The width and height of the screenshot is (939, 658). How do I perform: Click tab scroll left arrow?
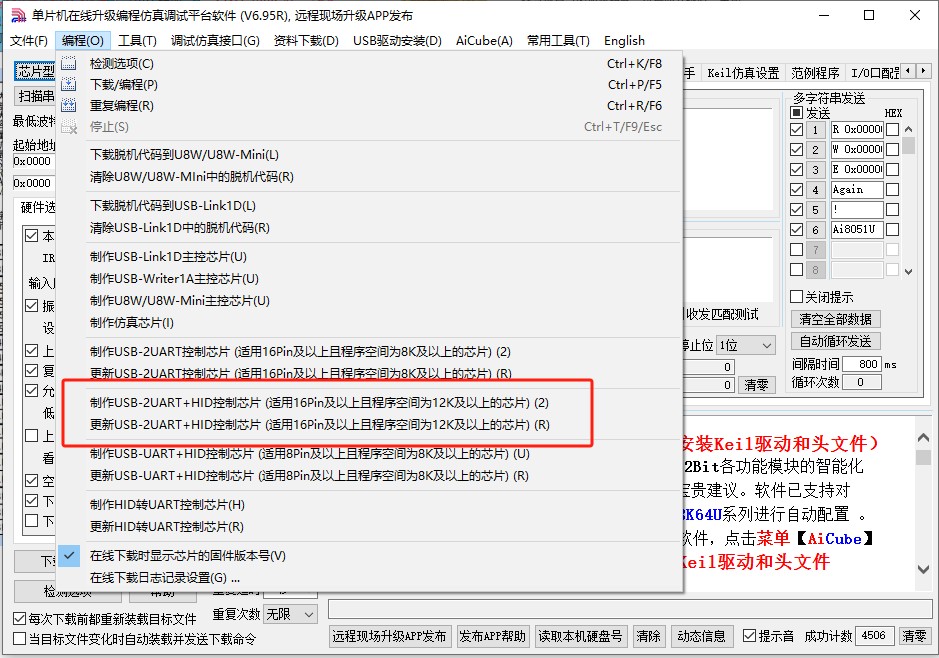(x=908, y=71)
